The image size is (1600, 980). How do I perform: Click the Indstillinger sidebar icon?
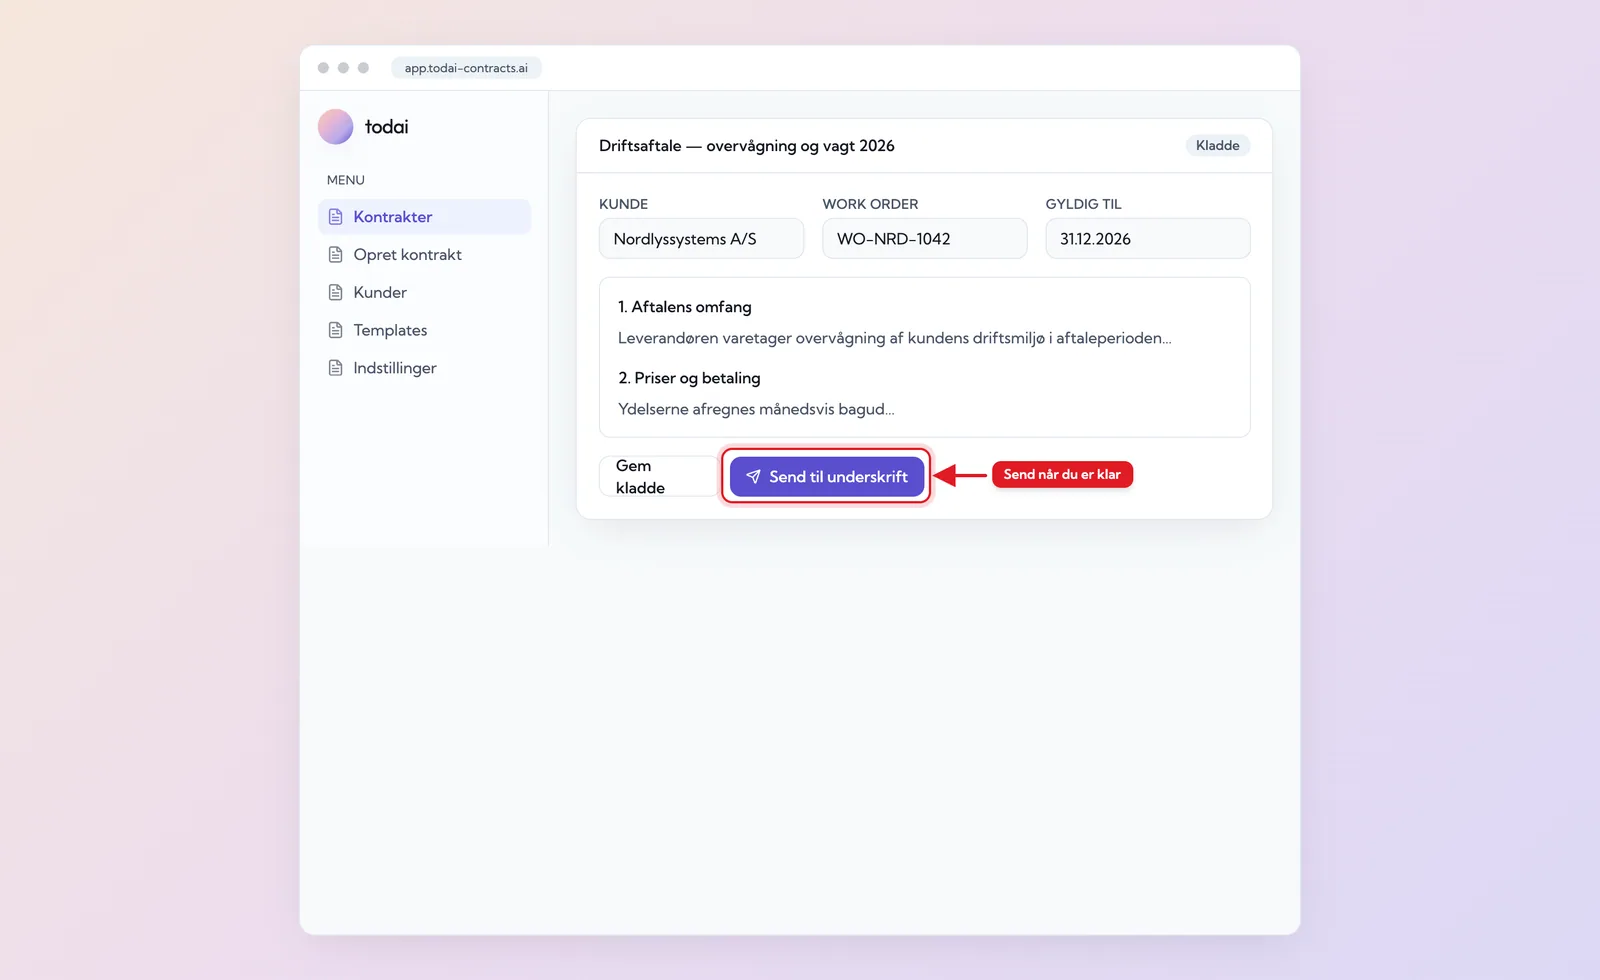tap(336, 368)
